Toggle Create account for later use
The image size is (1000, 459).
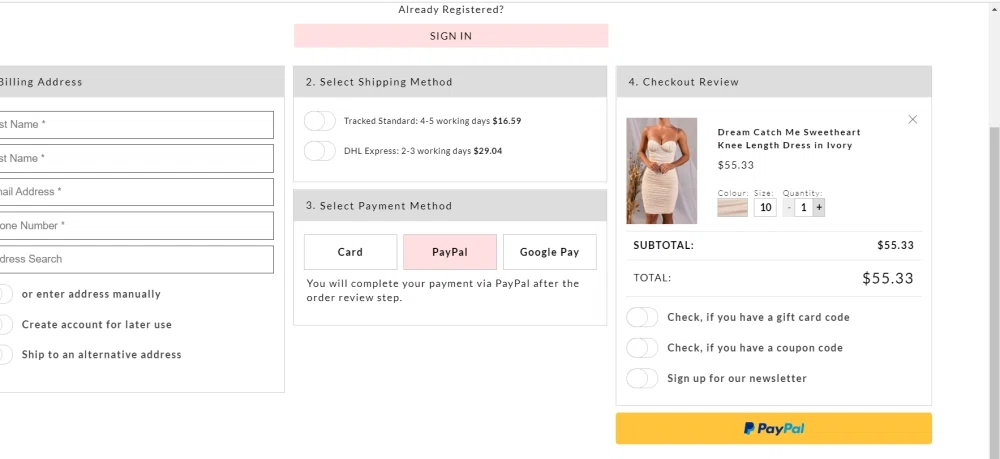[6, 325]
